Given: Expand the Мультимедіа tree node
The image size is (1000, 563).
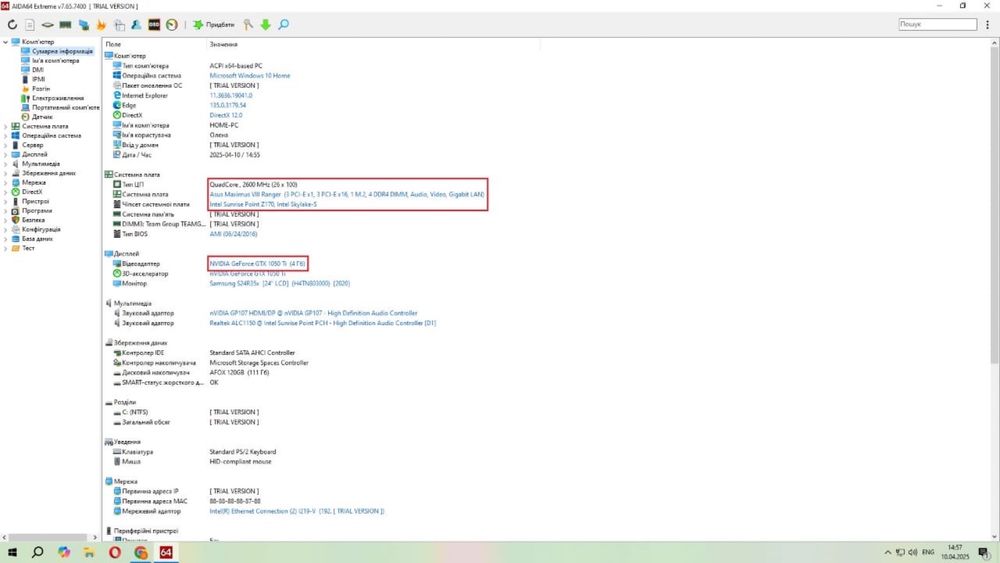Looking at the screenshot, I should (x=6, y=164).
